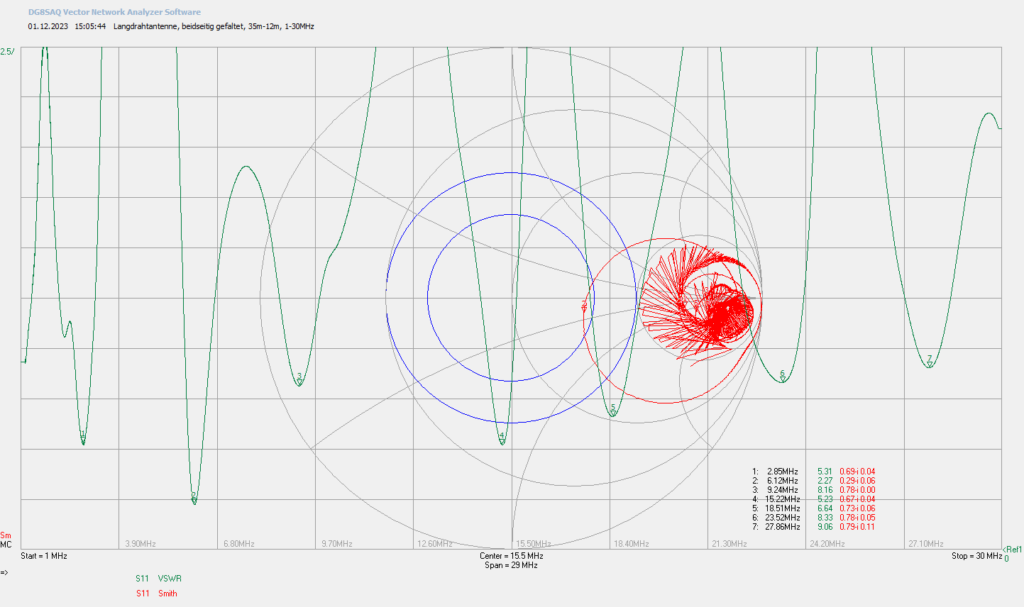1024x607 pixels.
Task: Select marker 7 near 27.86MHz dip
Action: coord(929,360)
